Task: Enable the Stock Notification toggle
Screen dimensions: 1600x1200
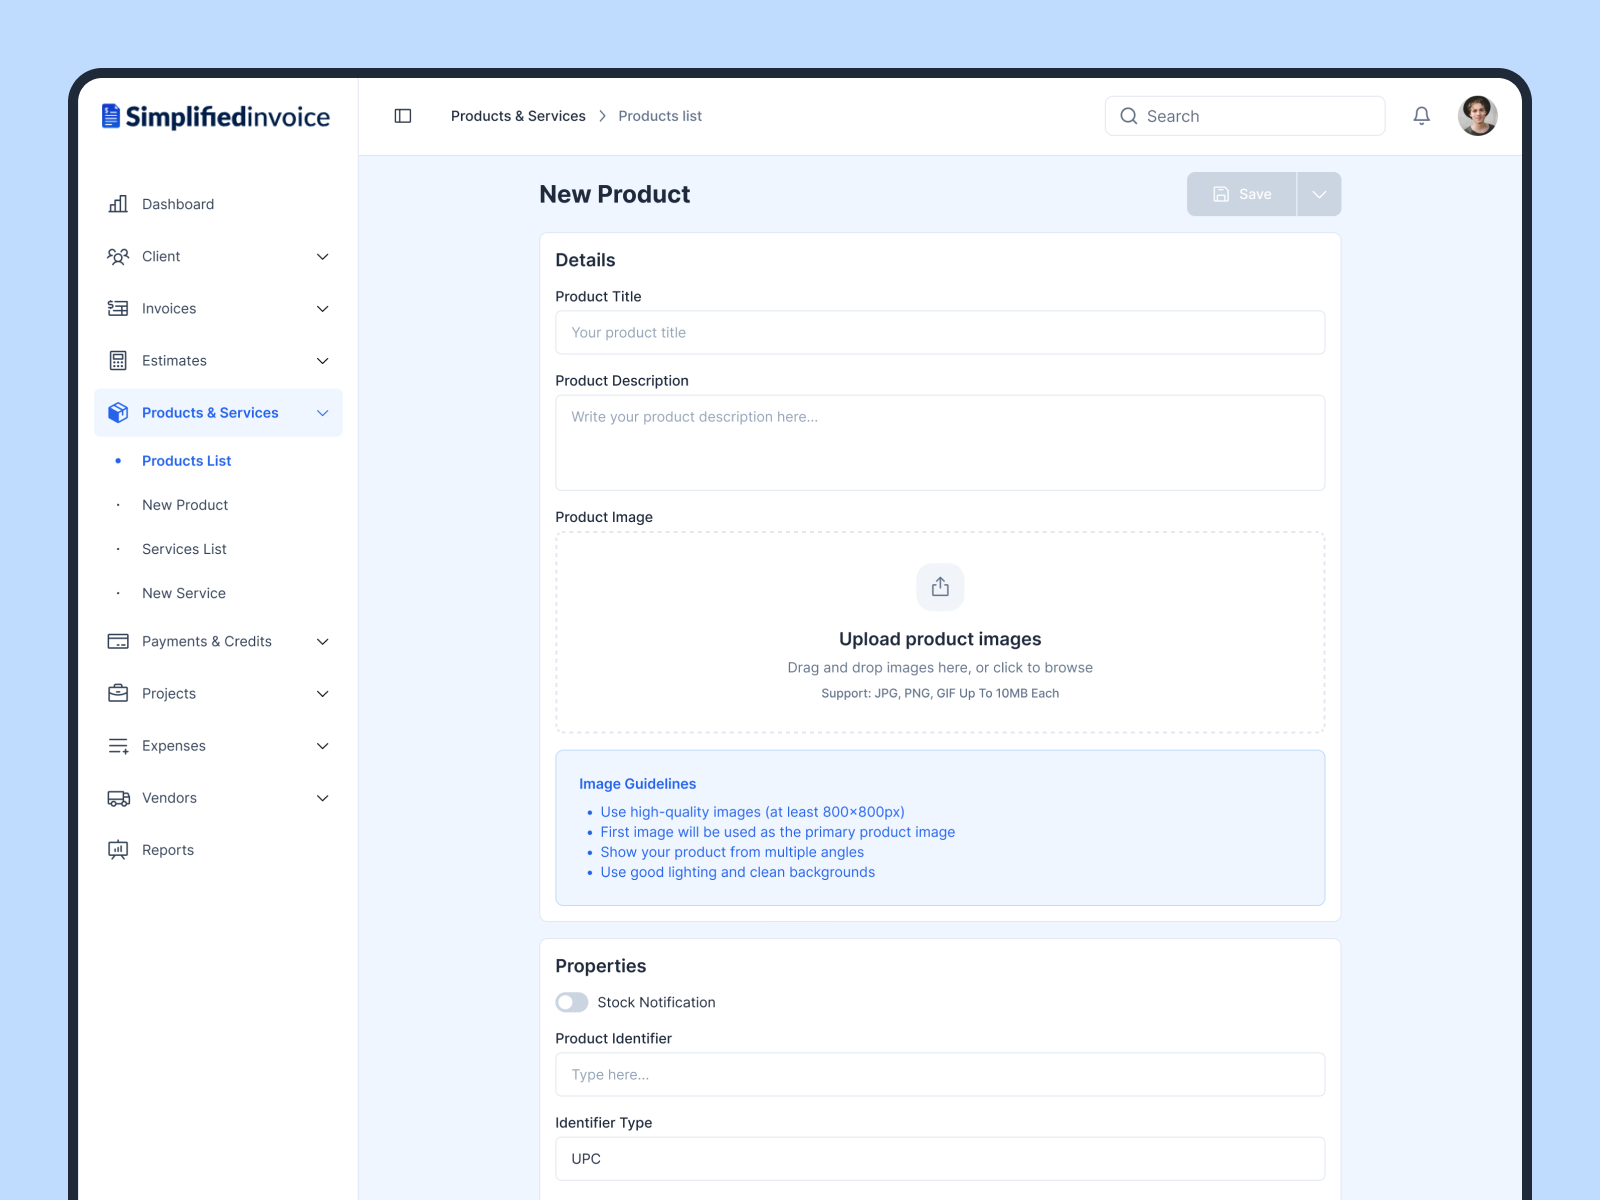Action: click(x=572, y=1002)
